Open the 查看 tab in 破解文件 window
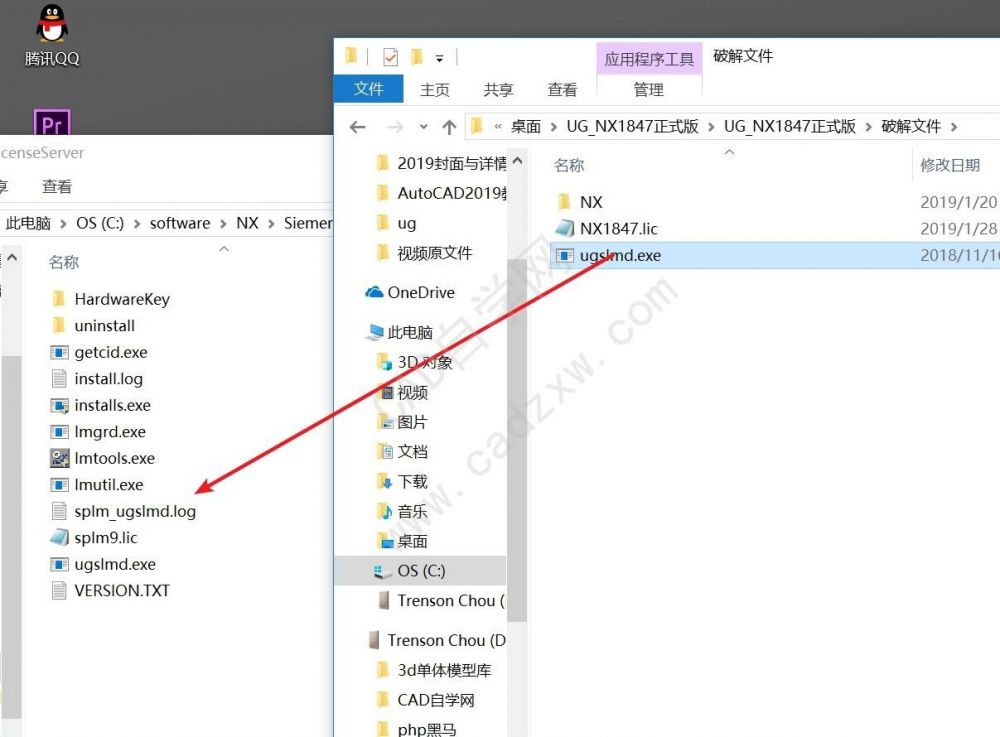Viewport: 1000px width, 737px height. [562, 90]
